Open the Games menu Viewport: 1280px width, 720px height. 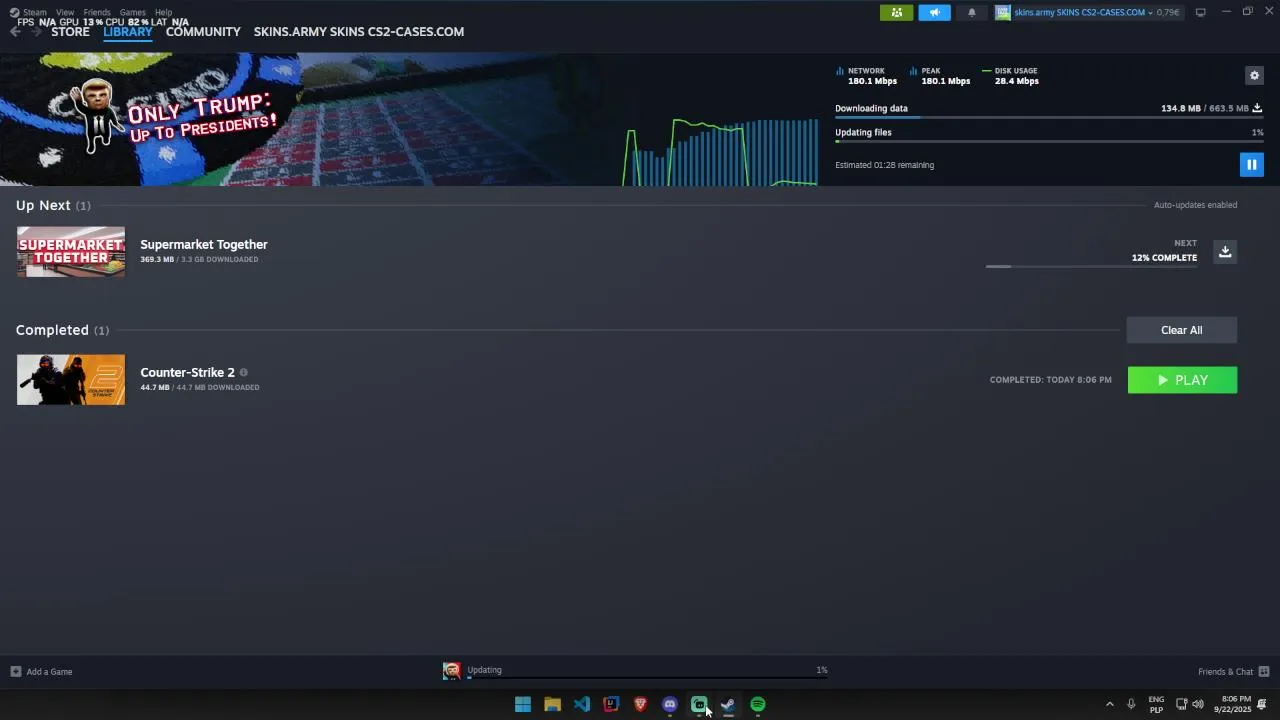point(133,12)
